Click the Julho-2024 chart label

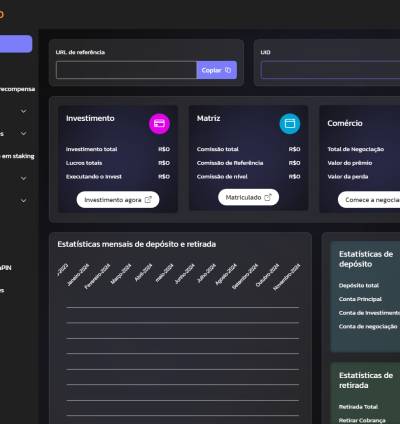[206, 273]
